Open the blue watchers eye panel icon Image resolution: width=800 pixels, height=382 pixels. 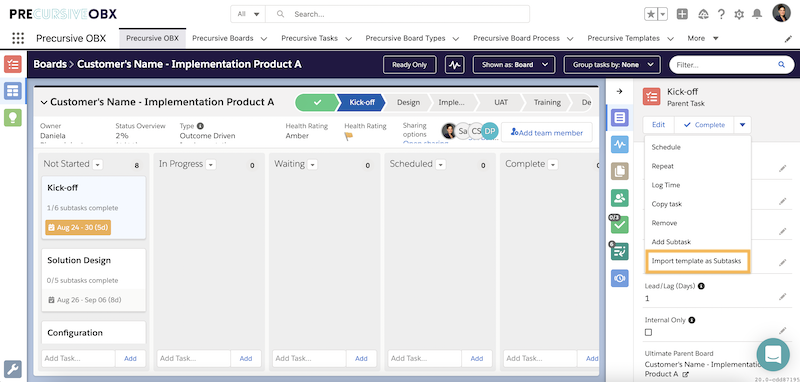(619, 278)
